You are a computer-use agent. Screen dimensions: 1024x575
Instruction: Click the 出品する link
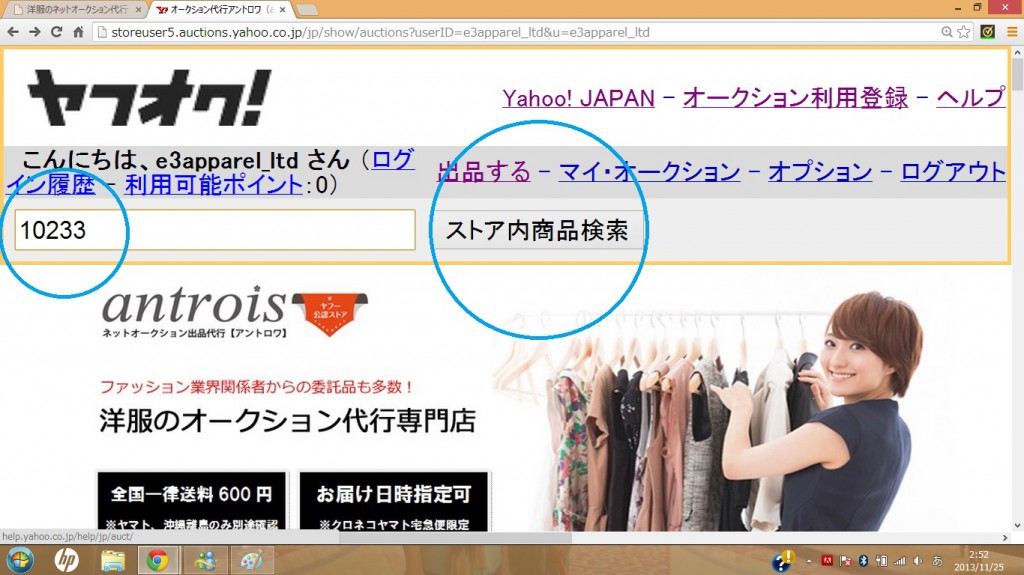[484, 172]
